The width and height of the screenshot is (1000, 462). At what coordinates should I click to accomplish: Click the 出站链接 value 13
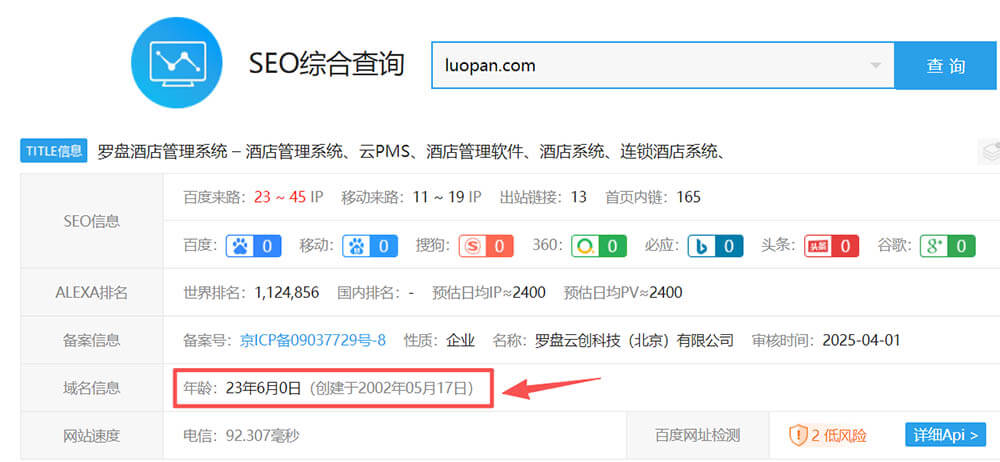pos(578,197)
